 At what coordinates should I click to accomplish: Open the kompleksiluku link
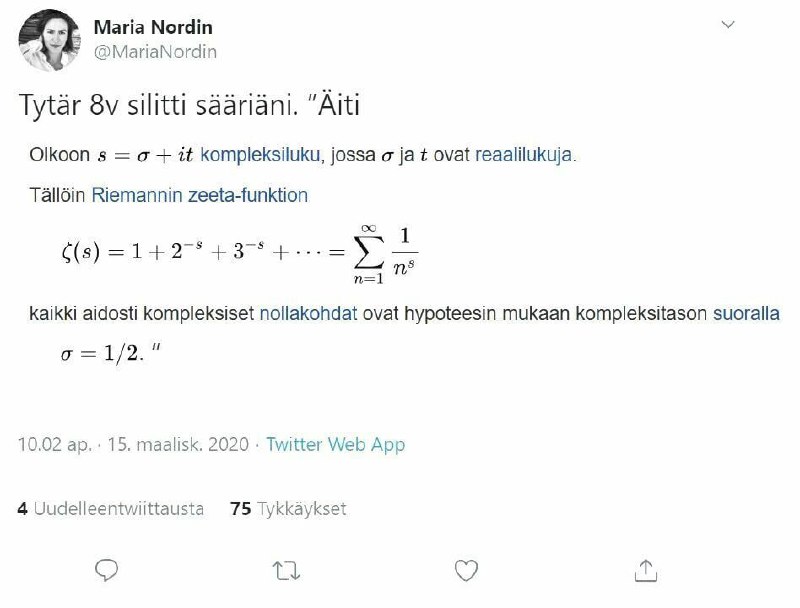coord(259,155)
